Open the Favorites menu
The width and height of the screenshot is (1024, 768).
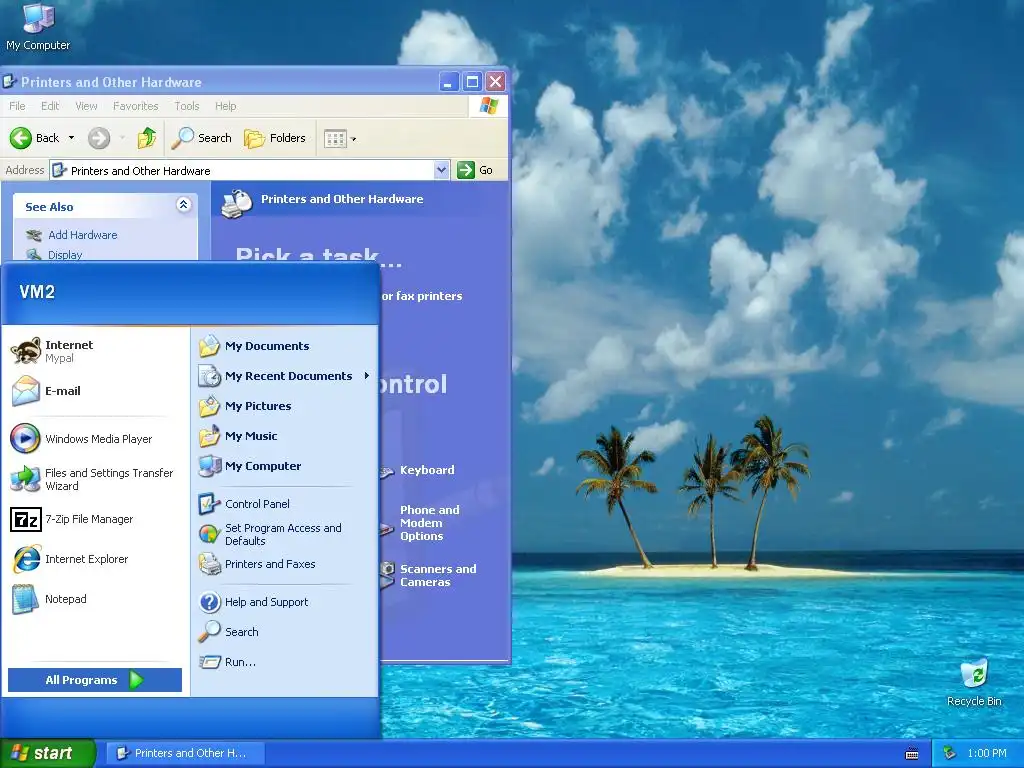(136, 106)
